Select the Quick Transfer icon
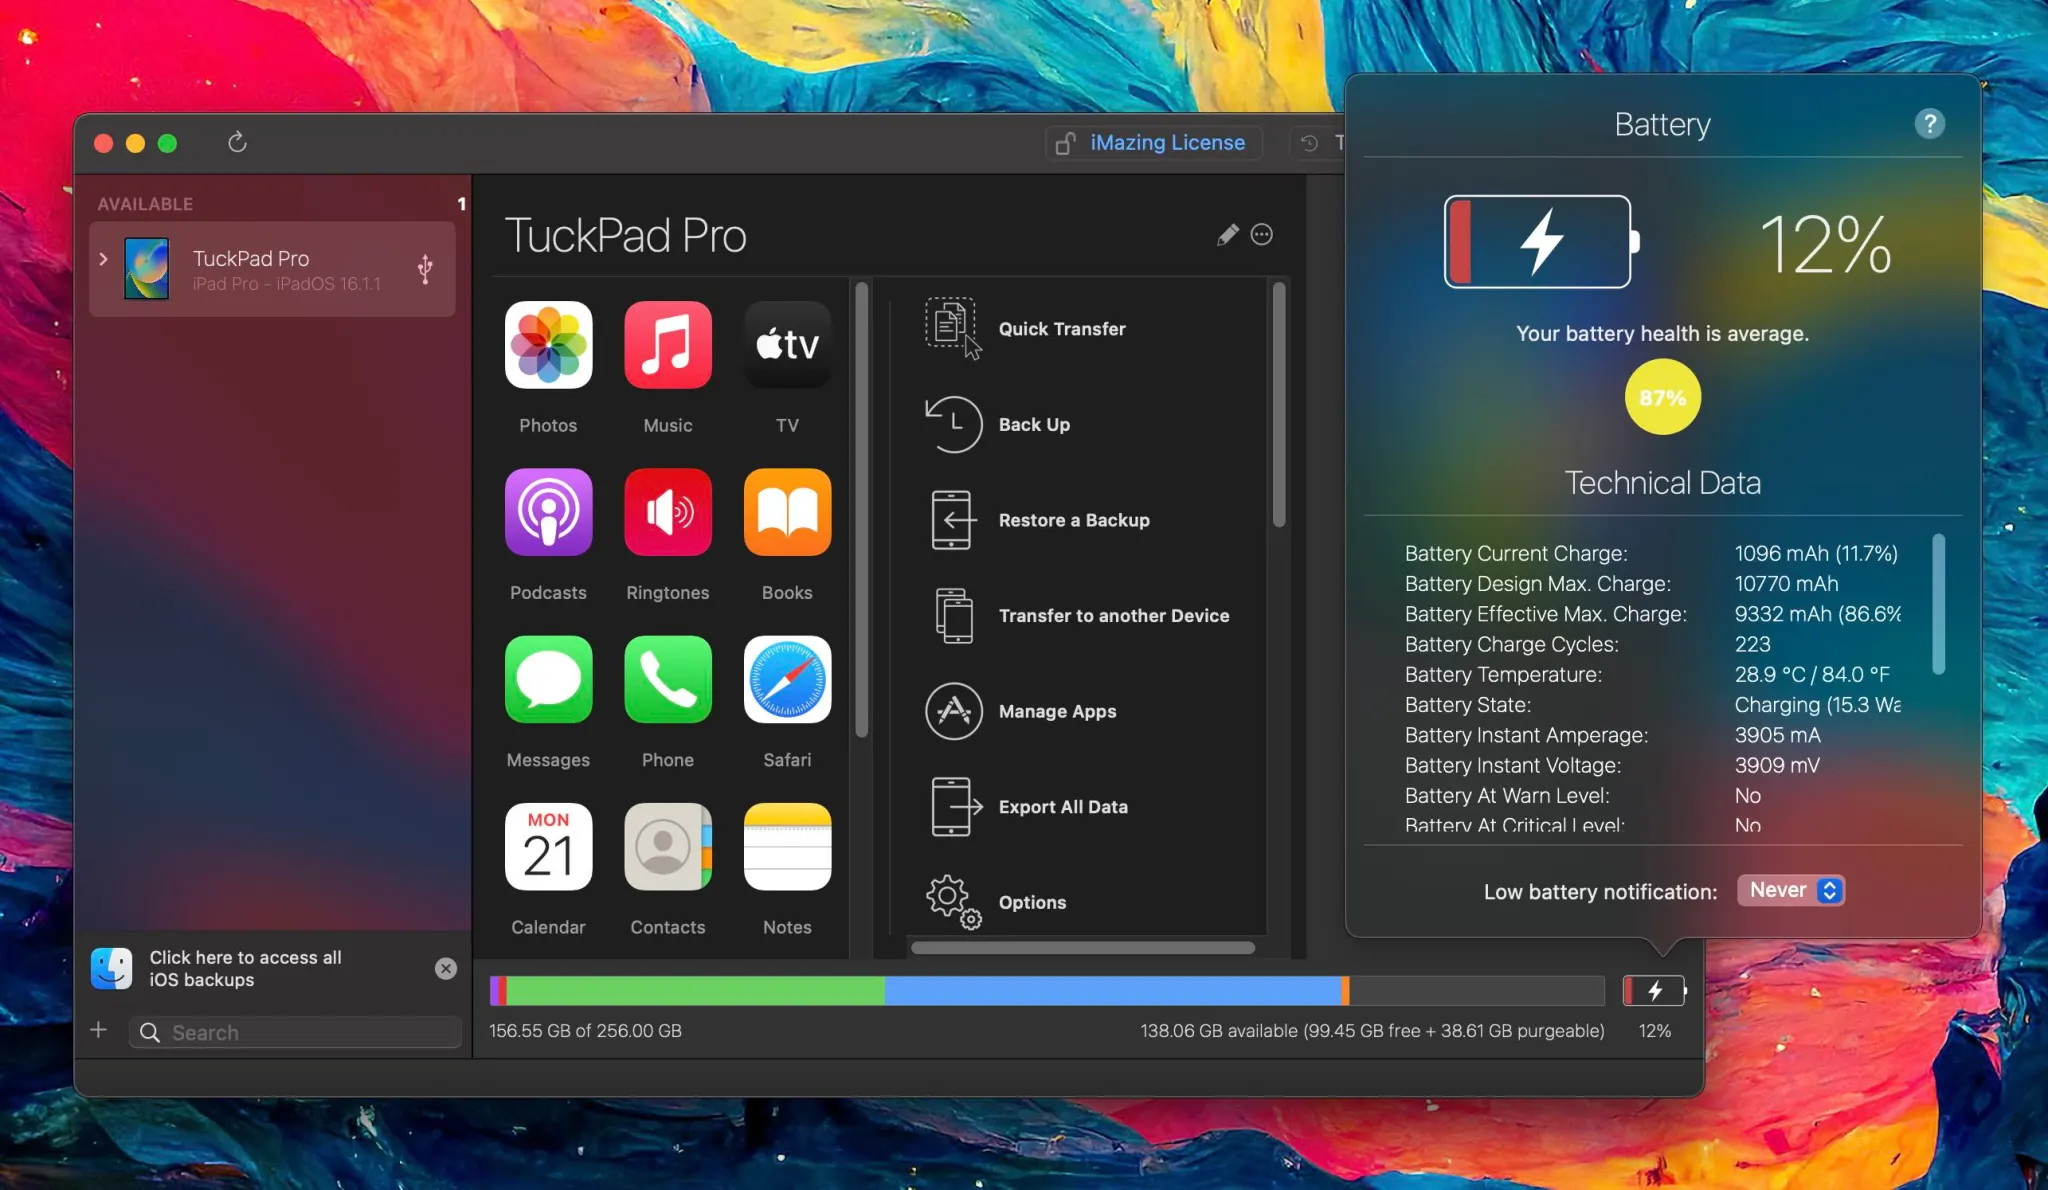Image resolution: width=2048 pixels, height=1190 pixels. pos(952,326)
